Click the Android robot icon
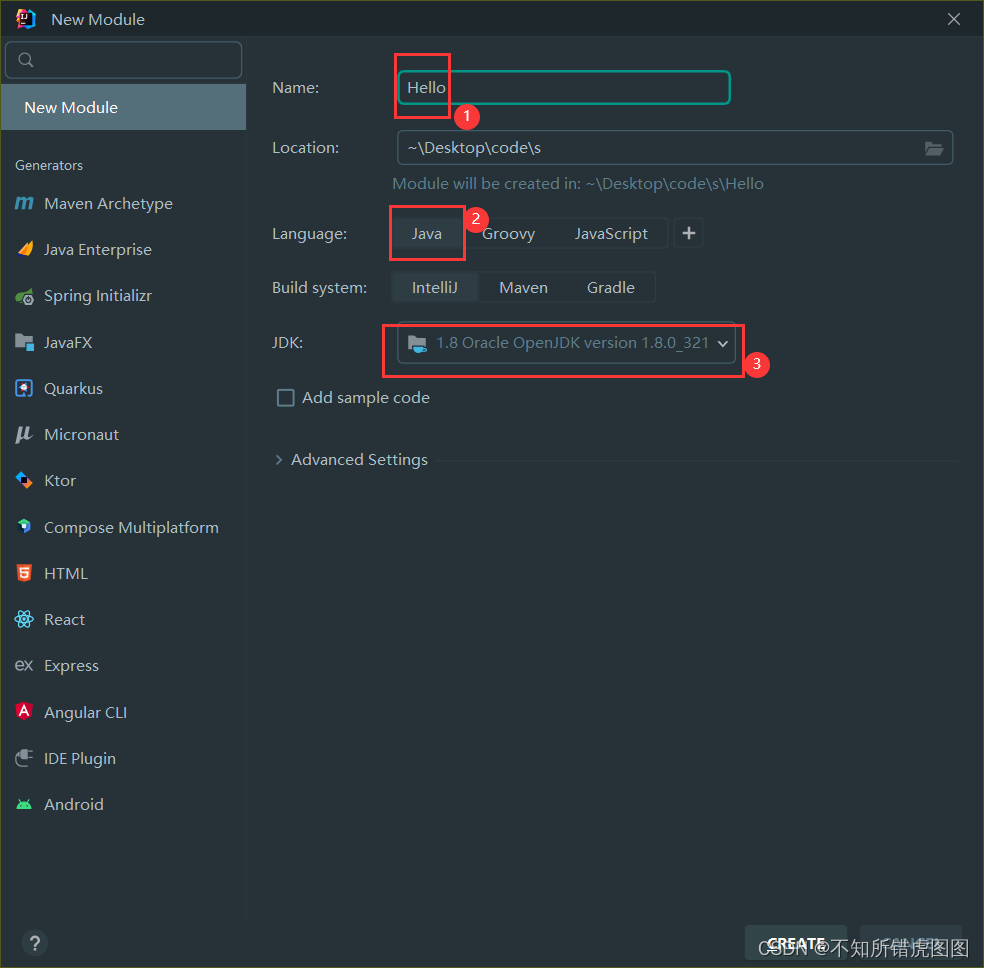The image size is (984, 968). pos(24,804)
